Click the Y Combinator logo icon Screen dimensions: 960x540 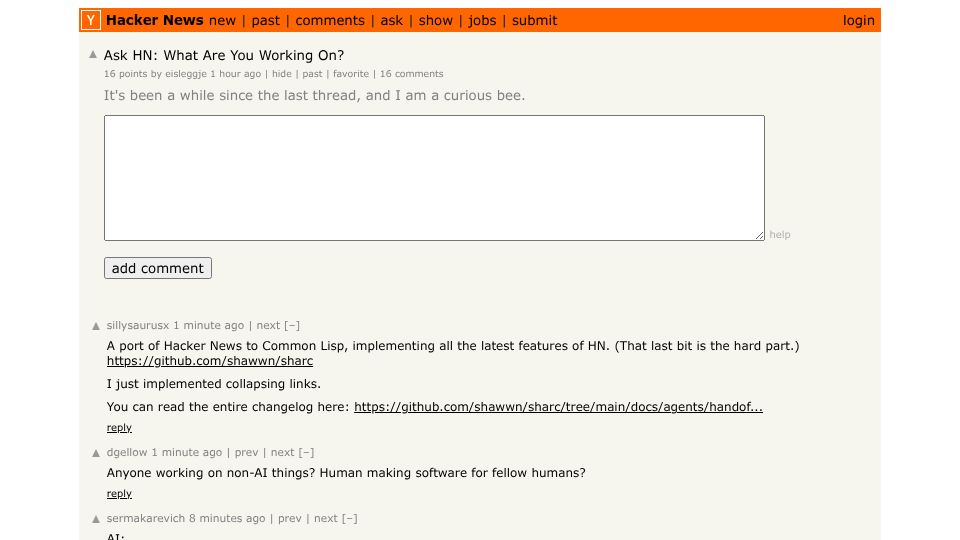click(91, 20)
